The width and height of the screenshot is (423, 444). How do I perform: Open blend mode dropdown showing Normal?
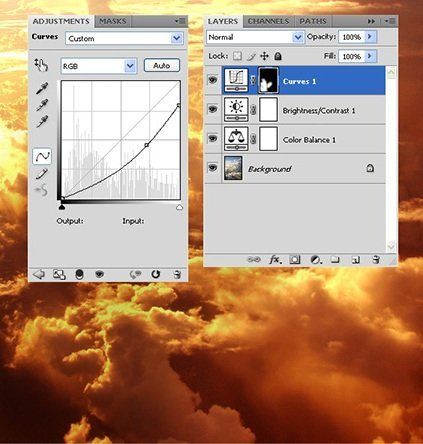[x=255, y=37]
